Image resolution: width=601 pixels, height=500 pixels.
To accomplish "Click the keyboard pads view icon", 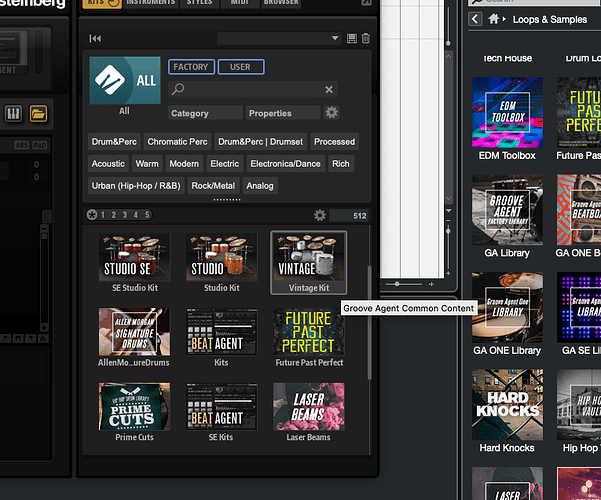I will point(13,113).
